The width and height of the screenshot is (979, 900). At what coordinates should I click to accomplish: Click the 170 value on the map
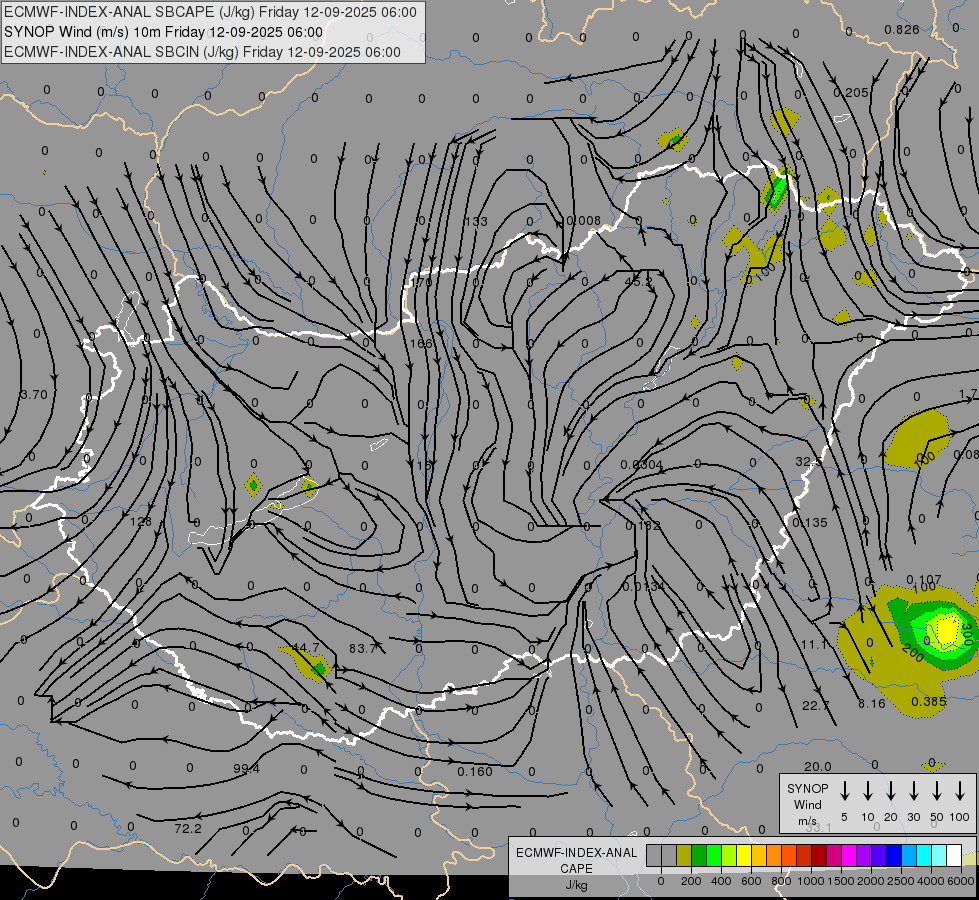coord(422,282)
